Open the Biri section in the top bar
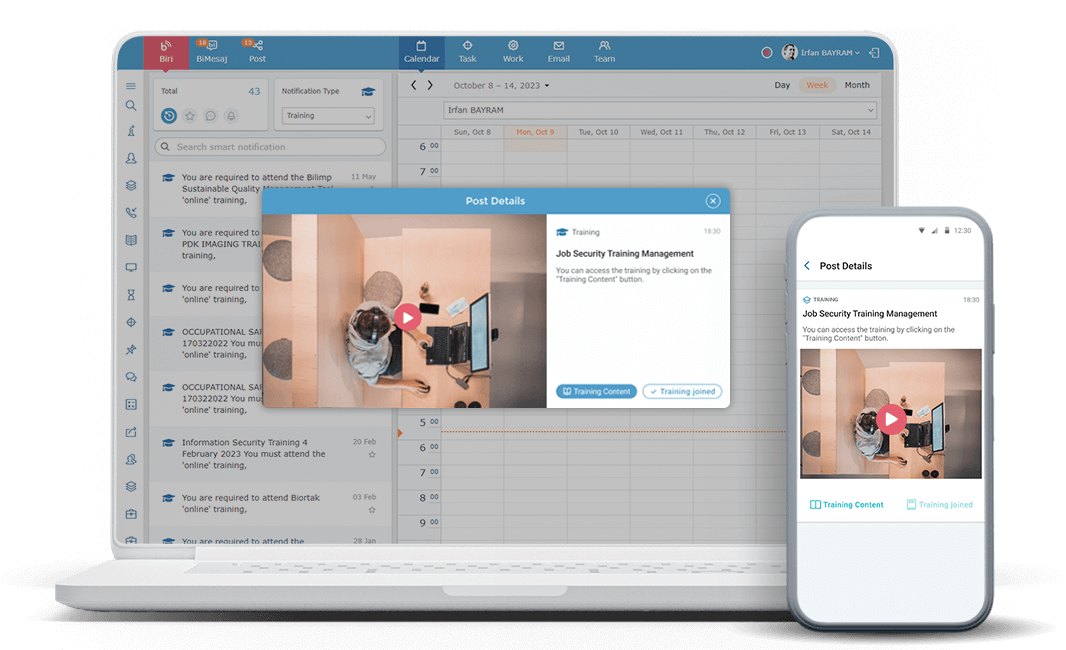The width and height of the screenshot is (1066, 650). coord(166,52)
